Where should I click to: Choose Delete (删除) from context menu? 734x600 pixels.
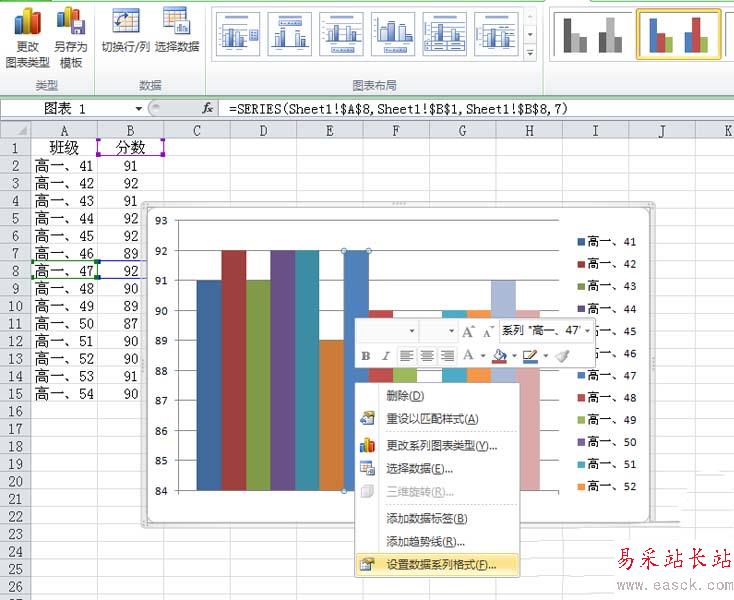pyautogui.click(x=437, y=396)
